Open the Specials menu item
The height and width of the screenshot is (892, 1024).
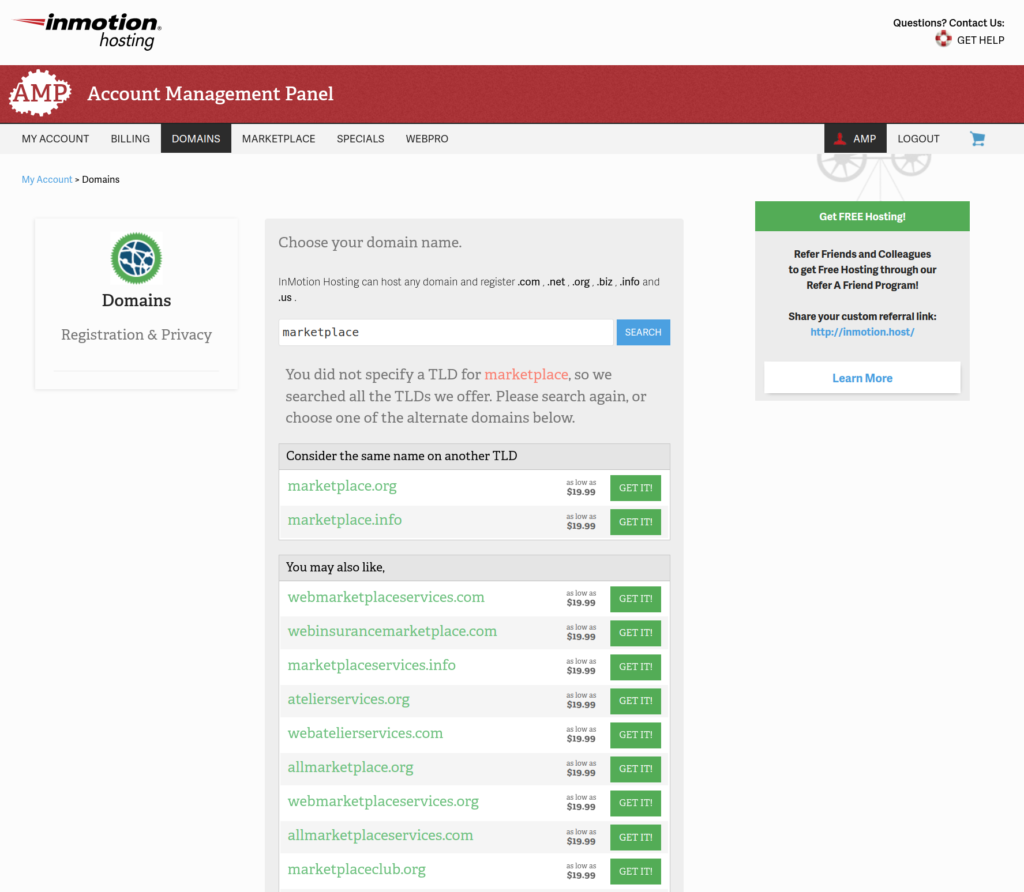(360, 138)
